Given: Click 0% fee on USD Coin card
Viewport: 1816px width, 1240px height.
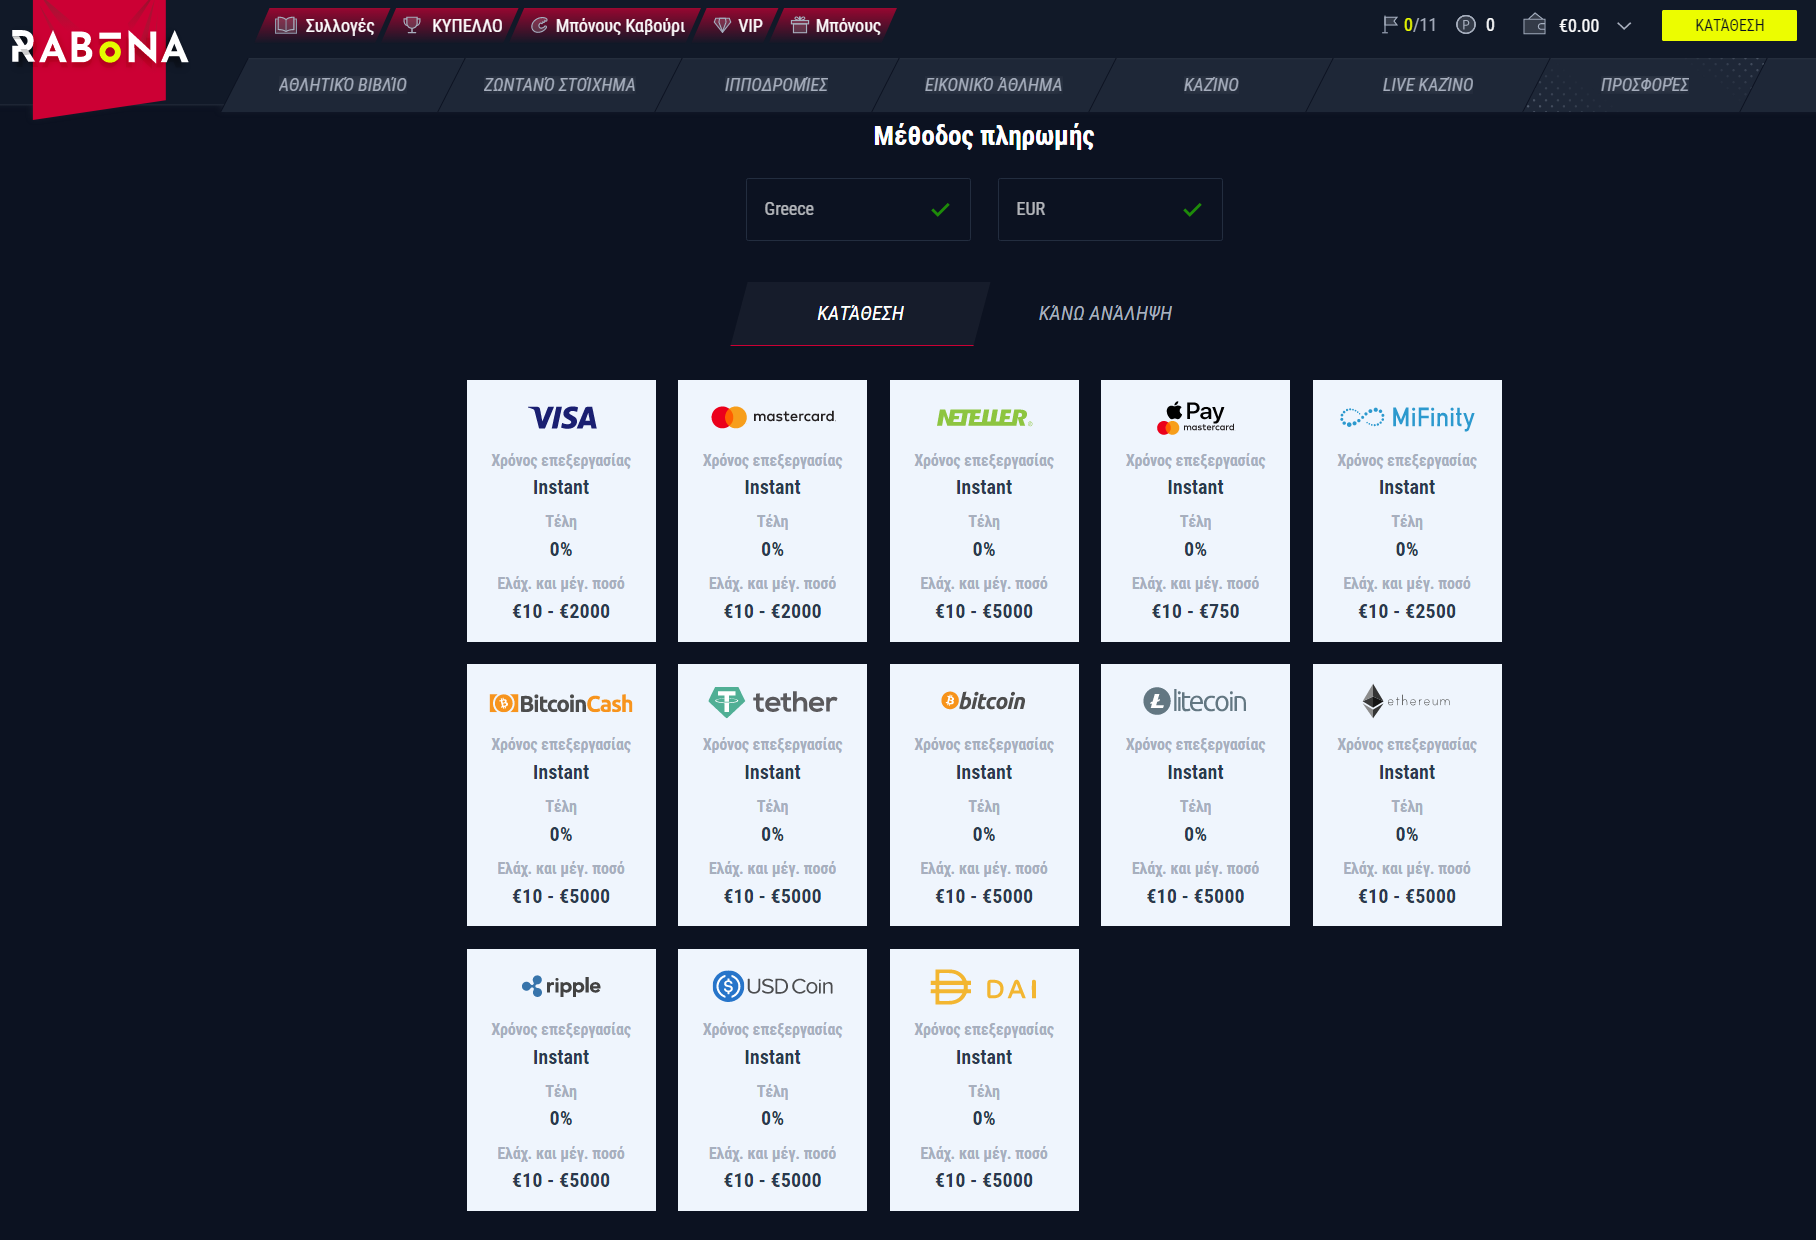Looking at the screenshot, I should point(773,1119).
